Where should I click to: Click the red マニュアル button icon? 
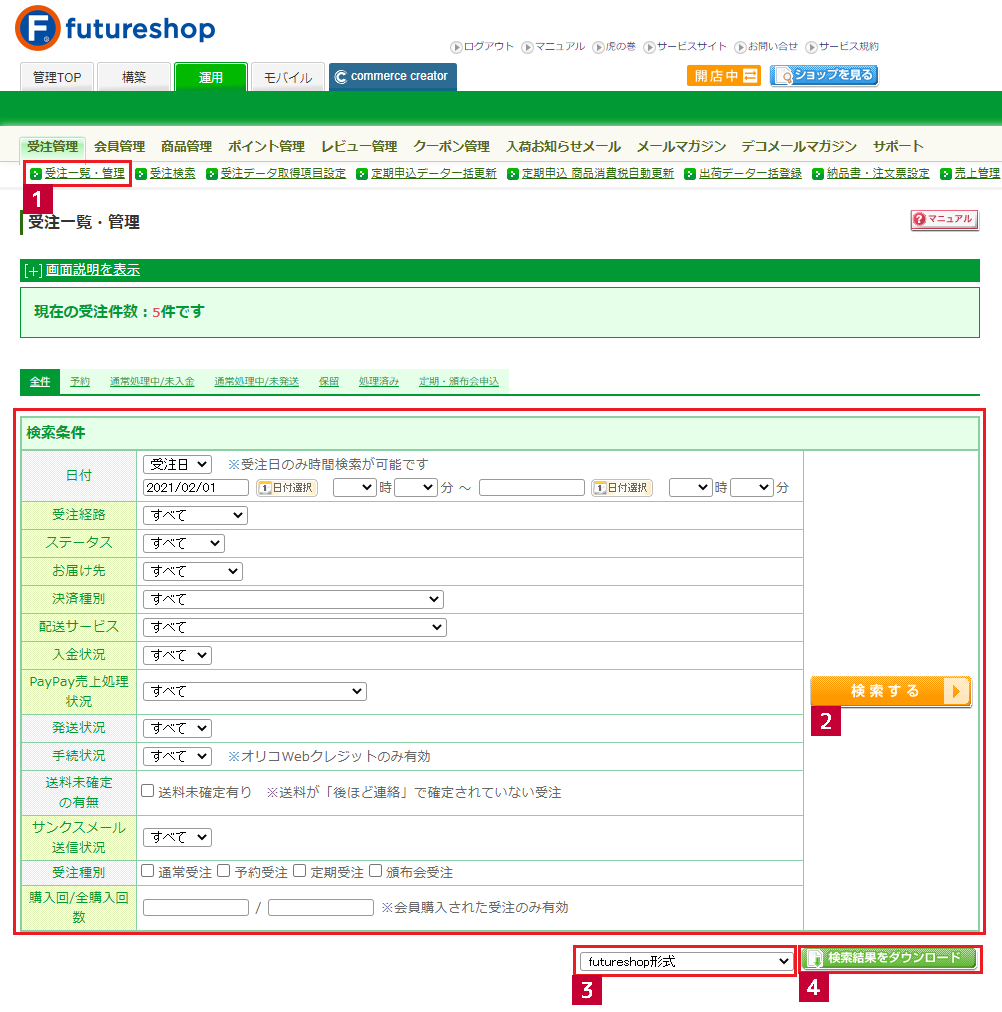[944, 220]
